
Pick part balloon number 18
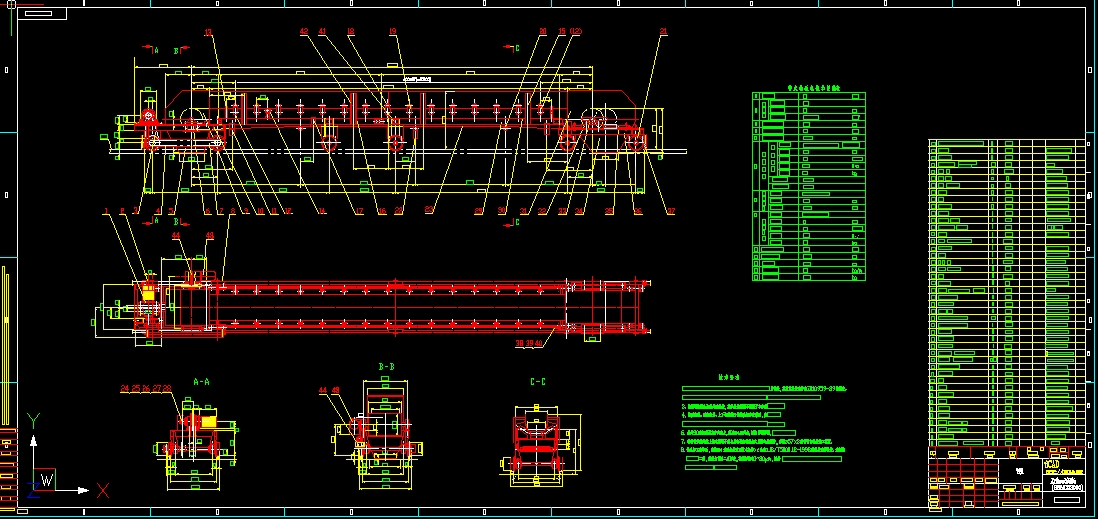[350, 32]
